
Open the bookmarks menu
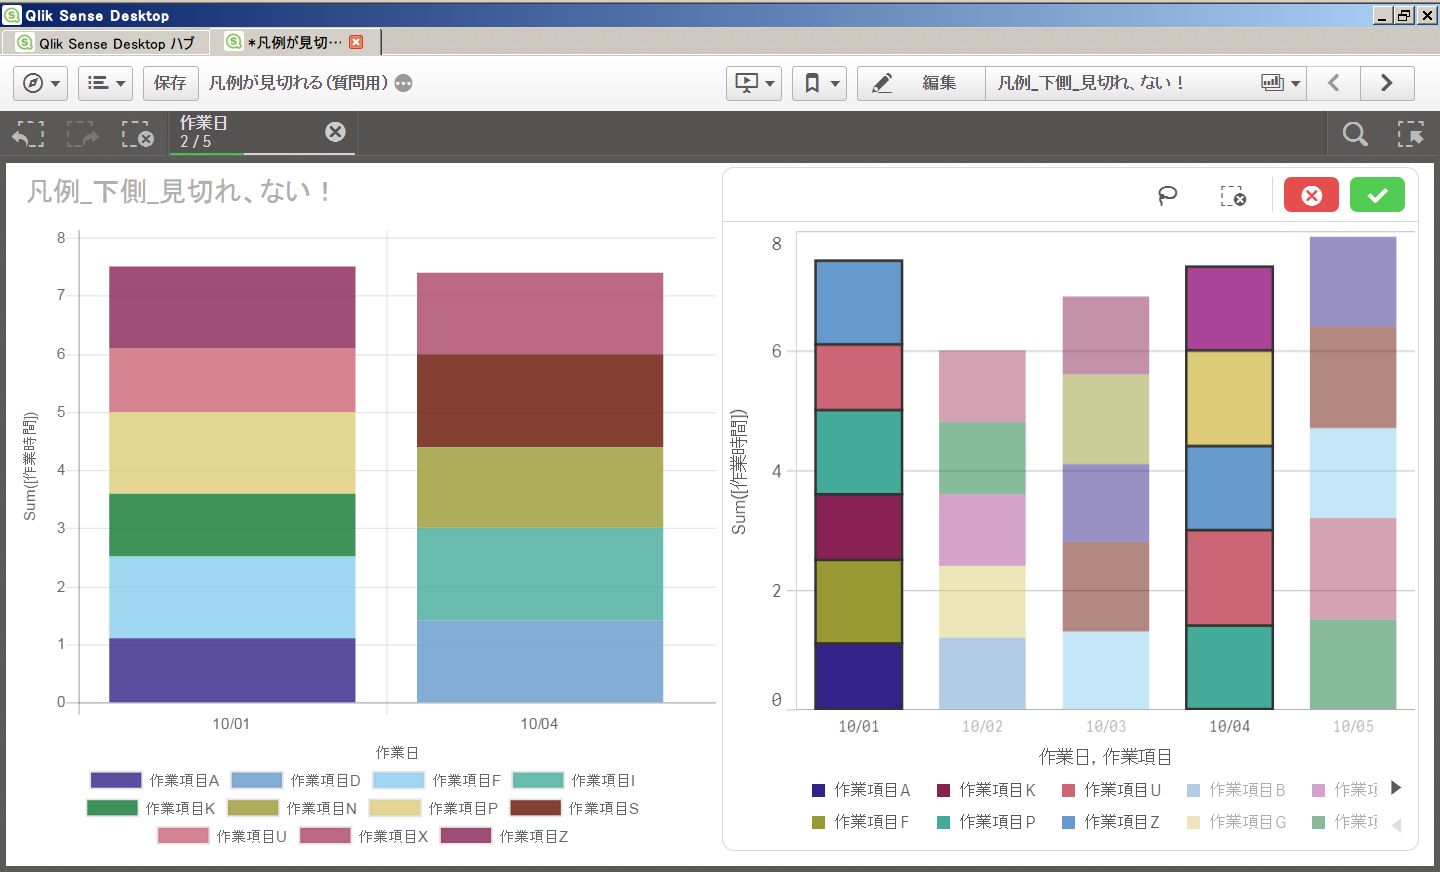(820, 83)
